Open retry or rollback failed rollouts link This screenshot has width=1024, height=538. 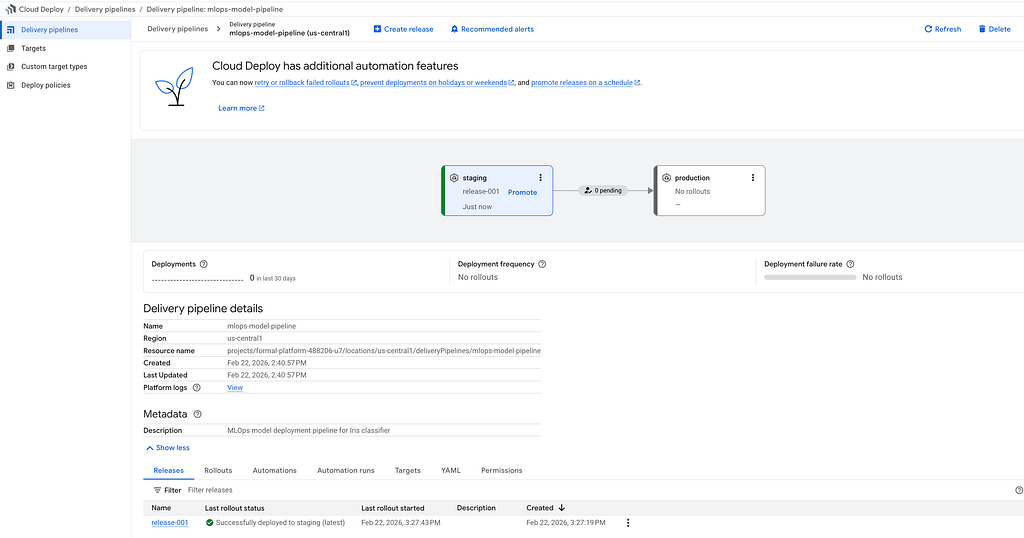coord(306,83)
